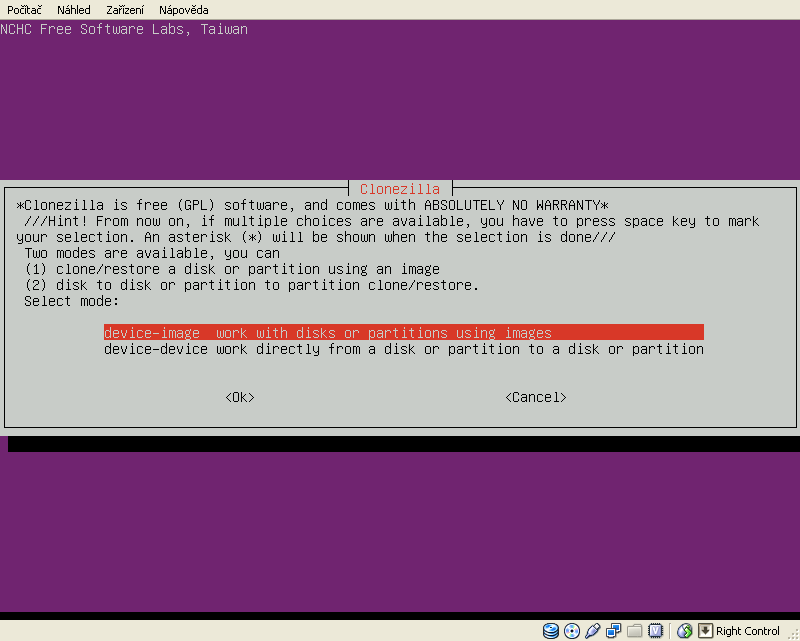The height and width of the screenshot is (641, 800).
Task: Click the keyboard capture arrow icon
Action: point(705,631)
